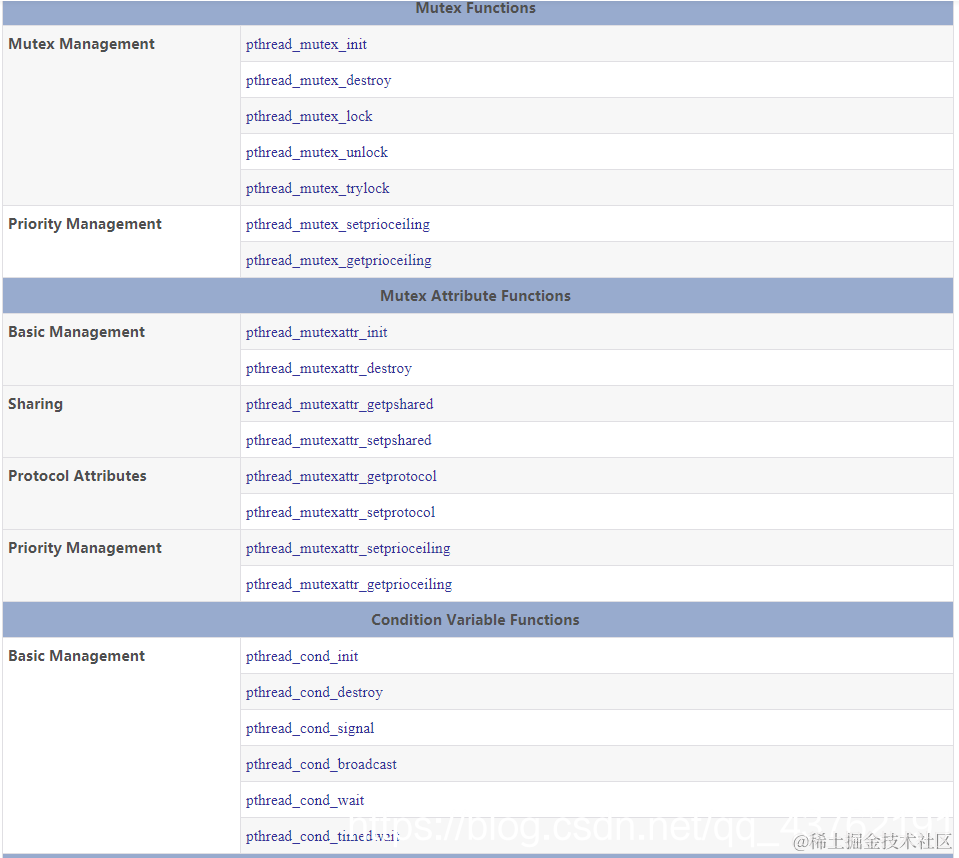Screen dimensions: 959x858
Task: Click pthread_mutex_lock function link
Action: tap(309, 116)
